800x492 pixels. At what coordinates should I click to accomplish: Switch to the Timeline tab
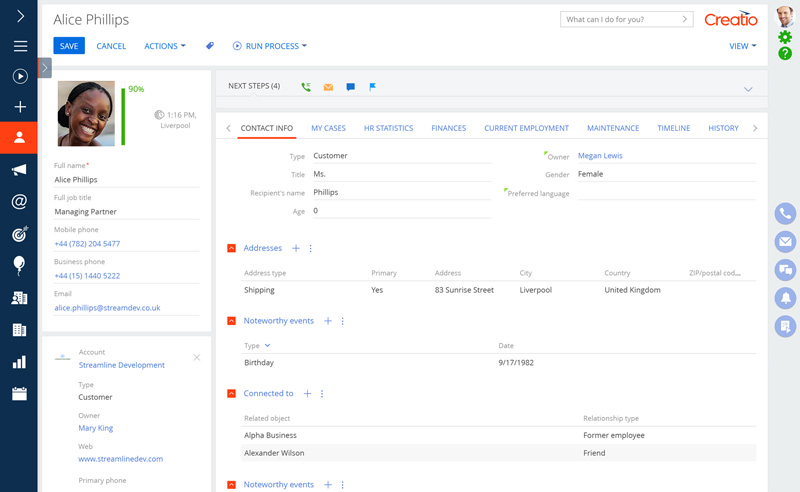(673, 128)
